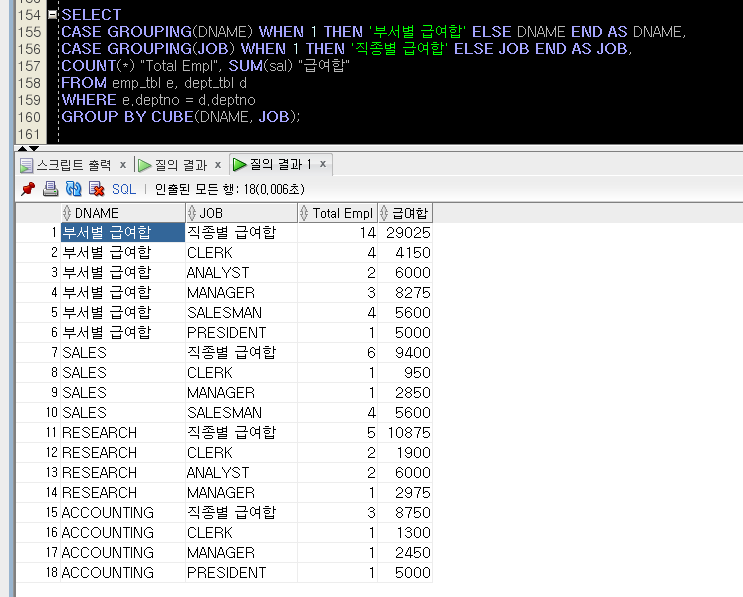The width and height of the screenshot is (743, 597).
Task: Select the RESEARCH cell in row 11
Action: tap(123, 433)
